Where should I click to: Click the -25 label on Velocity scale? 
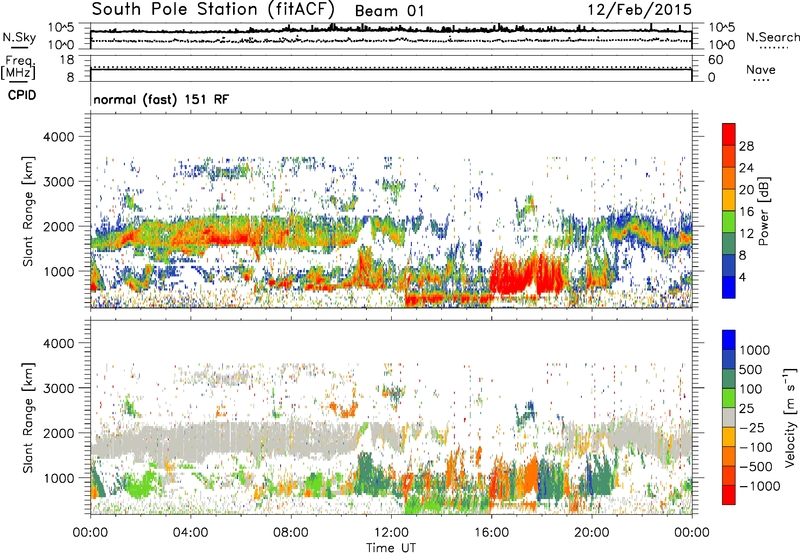(x=752, y=427)
